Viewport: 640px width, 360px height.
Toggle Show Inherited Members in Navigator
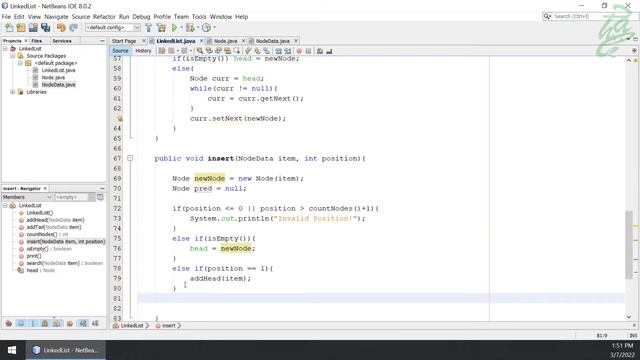click(x=9, y=324)
